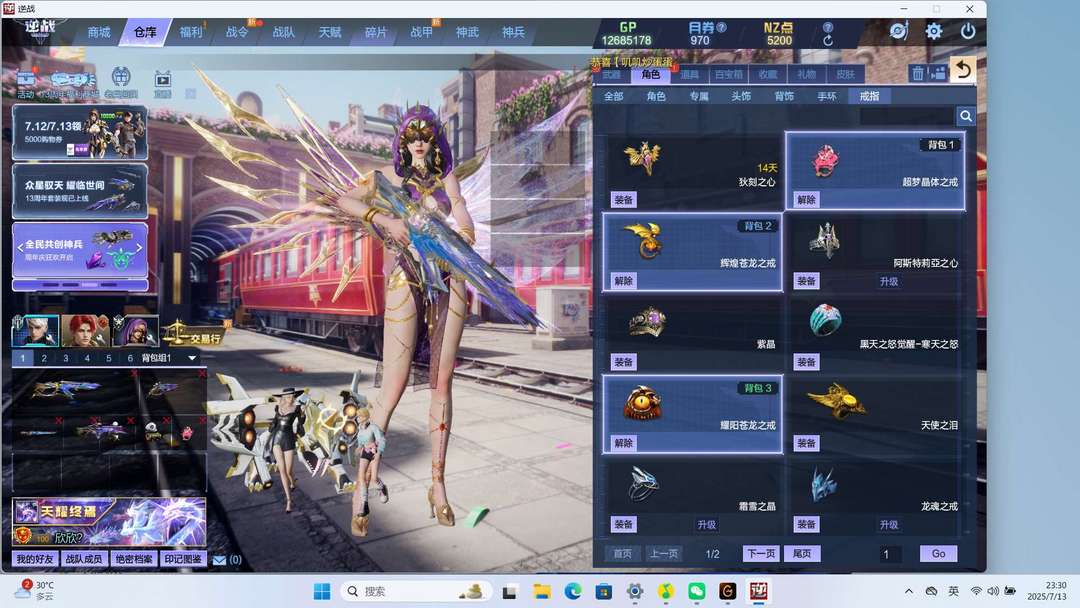1080x608 pixels.
Task: Click the inventory search text field
Action: click(906, 116)
